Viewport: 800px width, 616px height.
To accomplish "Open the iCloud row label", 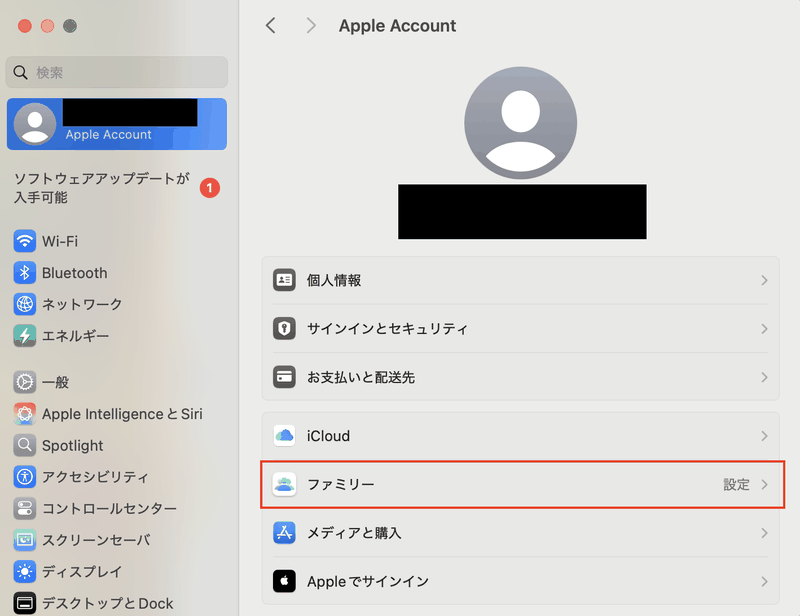I will pos(328,436).
